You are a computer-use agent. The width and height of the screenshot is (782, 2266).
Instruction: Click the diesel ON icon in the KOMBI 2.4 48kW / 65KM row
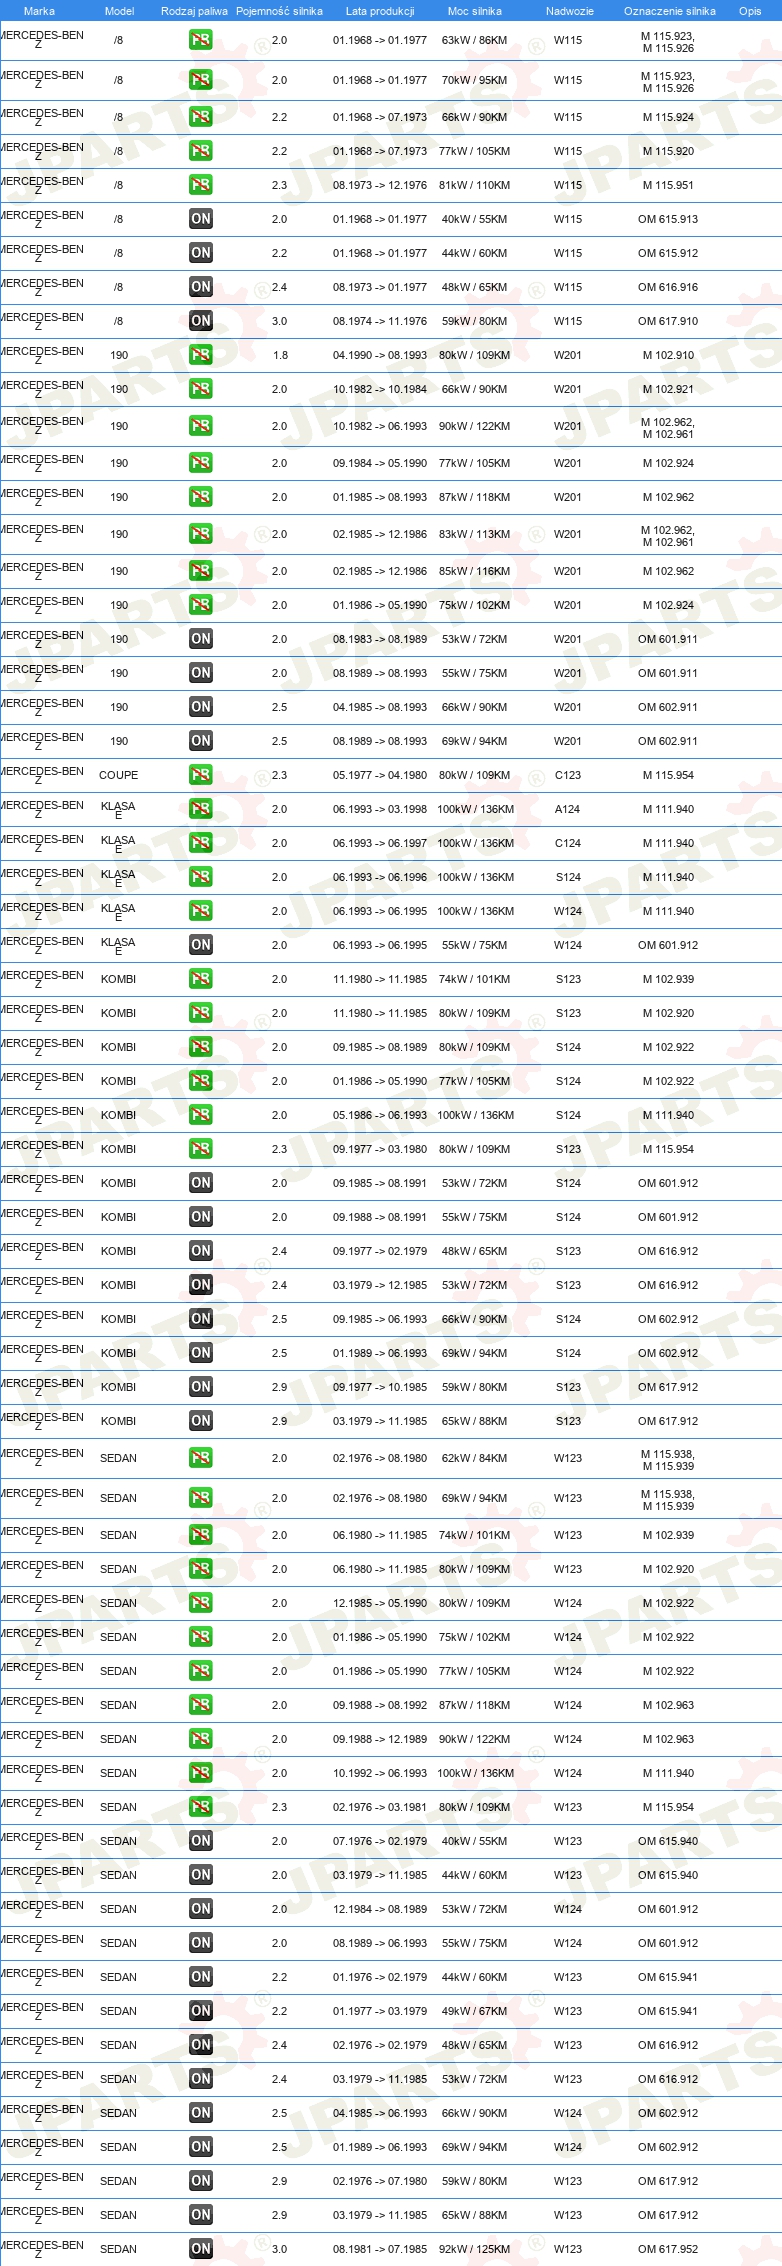(x=201, y=1251)
